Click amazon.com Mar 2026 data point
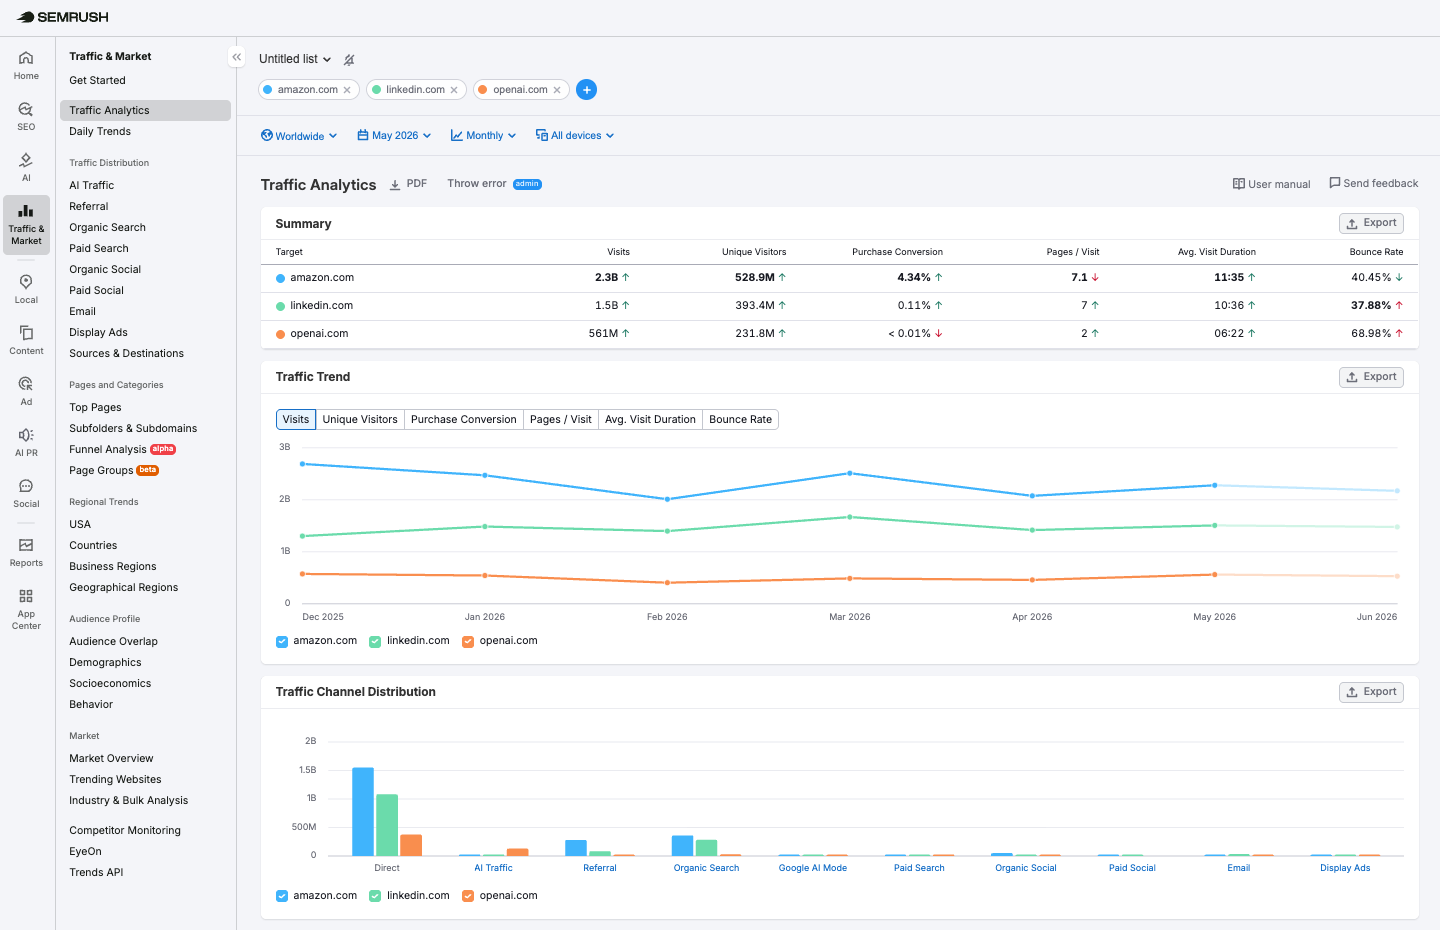 850,473
